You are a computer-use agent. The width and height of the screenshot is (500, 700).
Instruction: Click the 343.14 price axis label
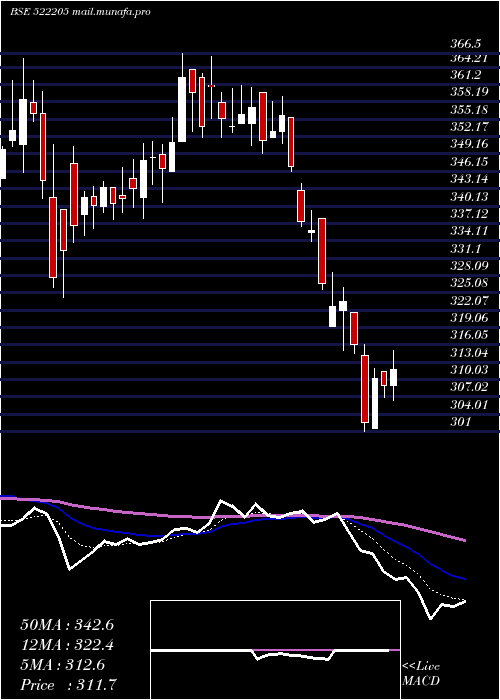click(468, 179)
